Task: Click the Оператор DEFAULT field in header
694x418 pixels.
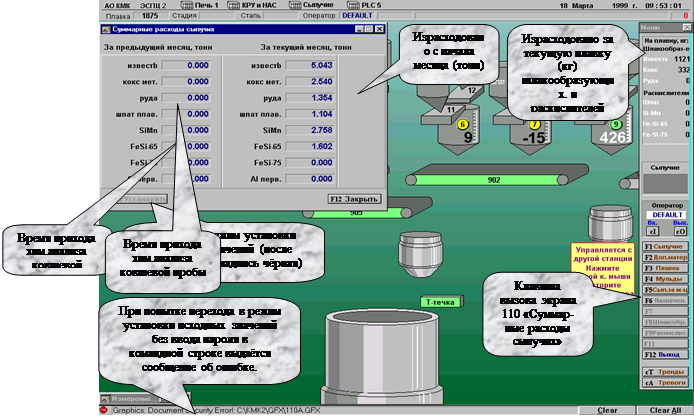Action: click(x=356, y=17)
